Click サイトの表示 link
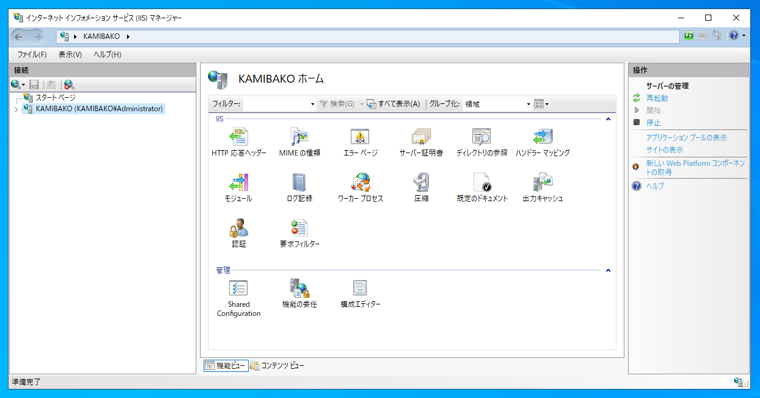760x398 pixels. click(665, 150)
